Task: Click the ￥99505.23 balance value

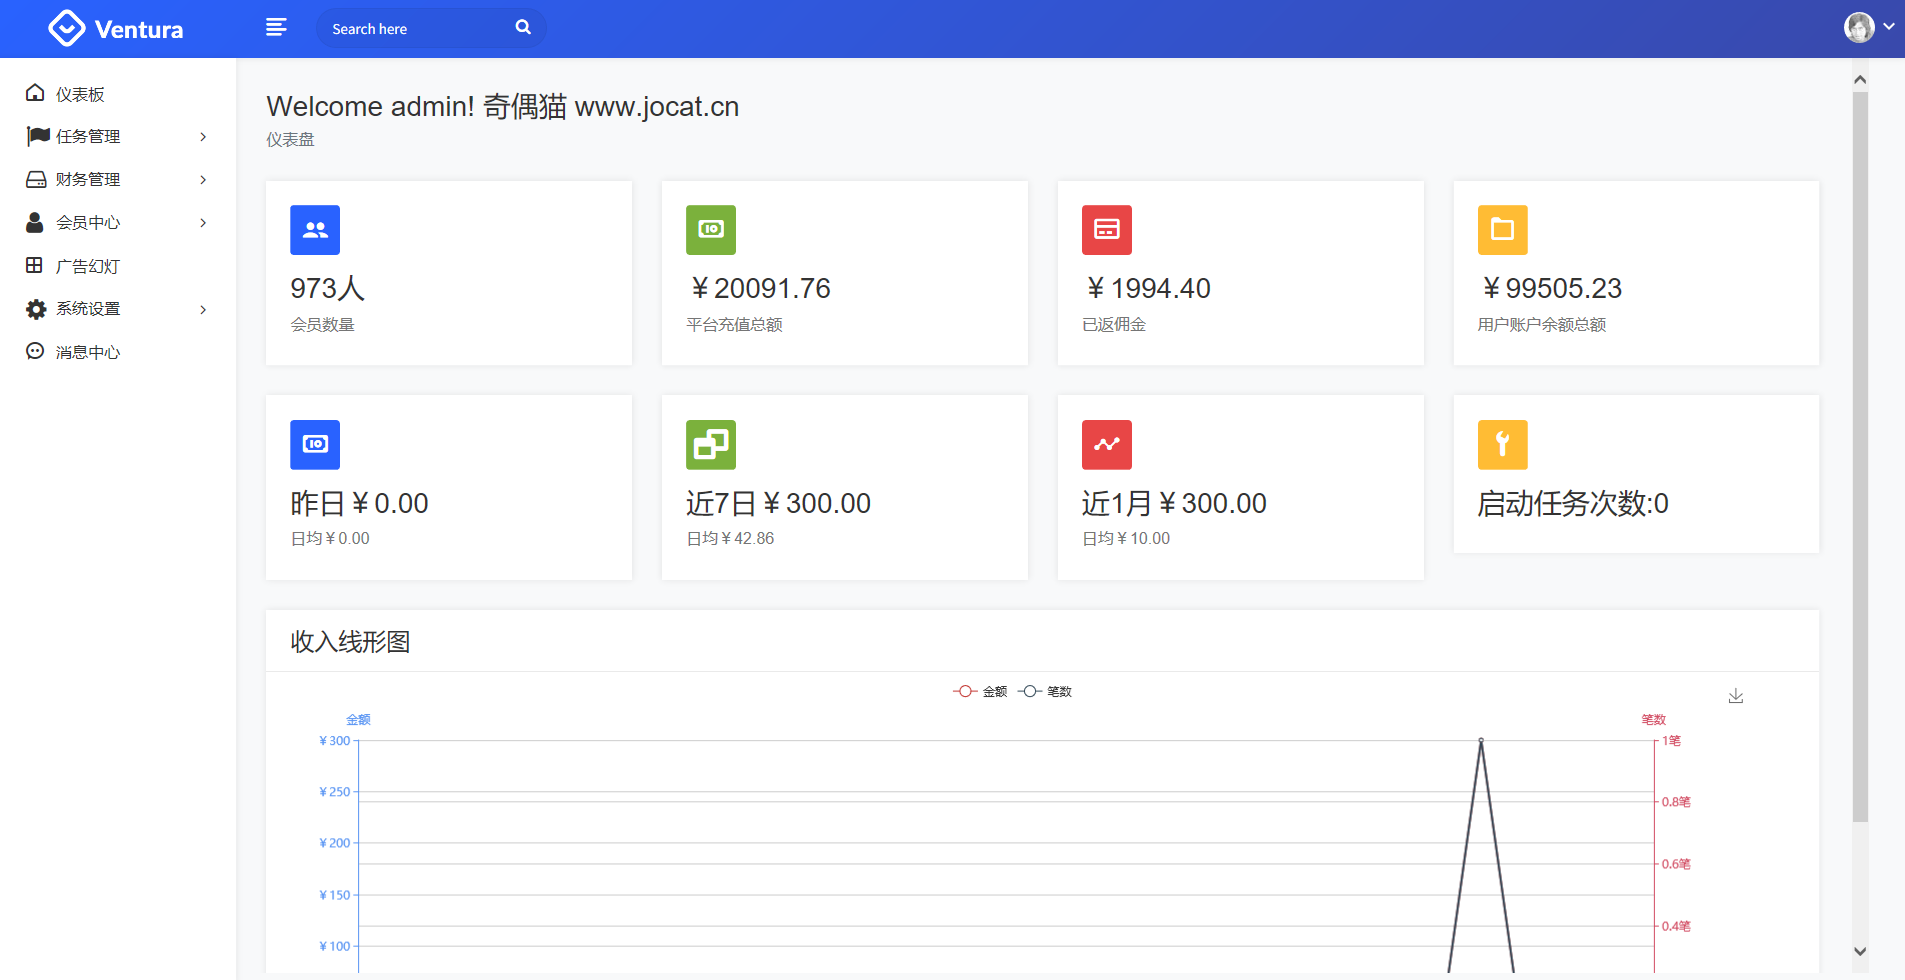Action: tap(1551, 288)
